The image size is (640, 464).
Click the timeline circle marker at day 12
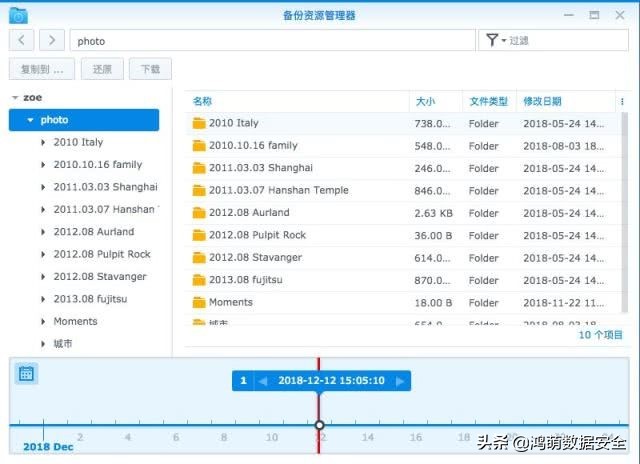pos(320,425)
